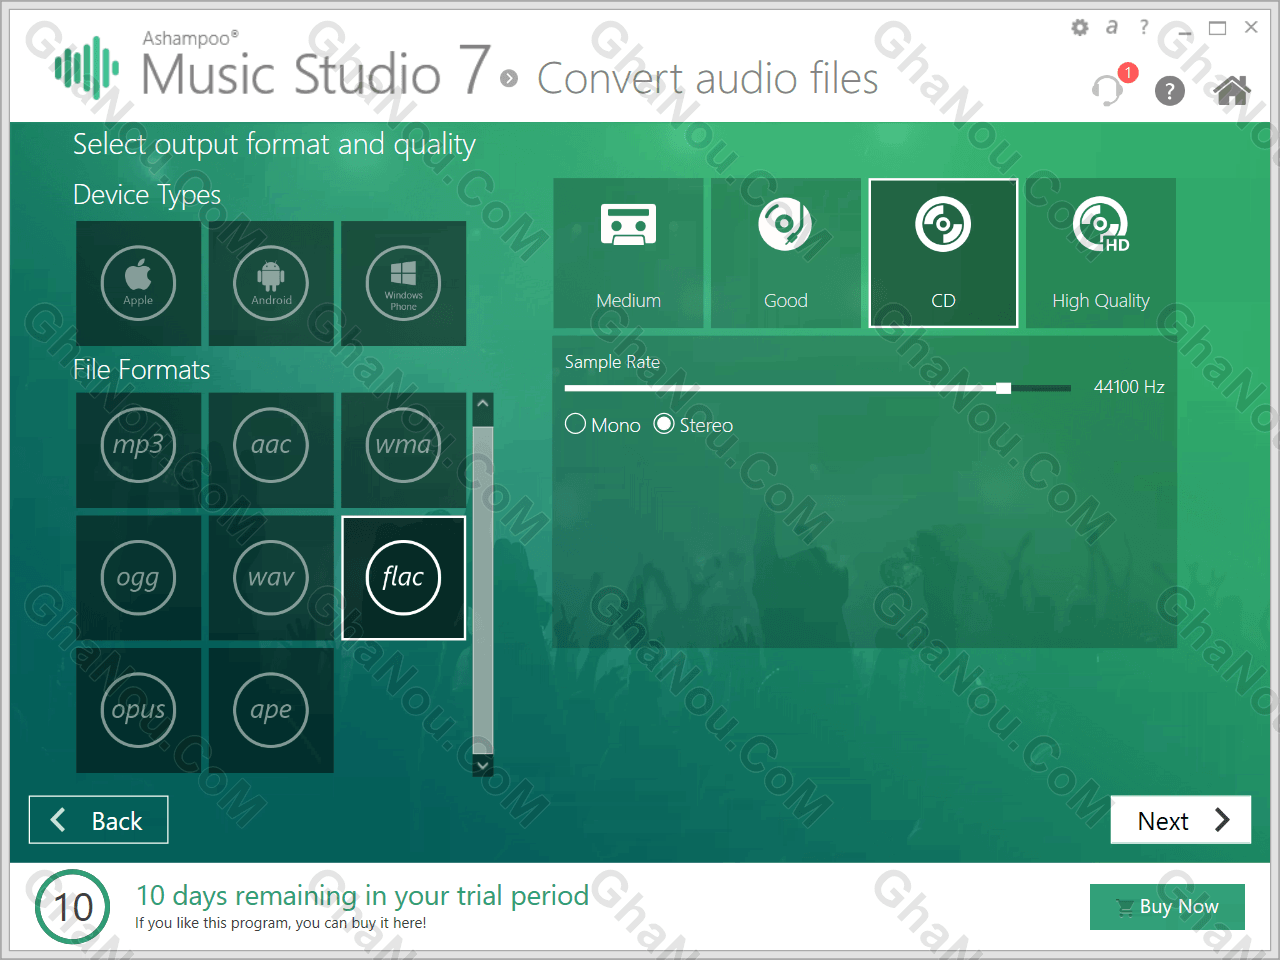Click the Ashampoo Music Studio waveform logo
Viewport: 1280px width, 960px height.
pos(87,68)
